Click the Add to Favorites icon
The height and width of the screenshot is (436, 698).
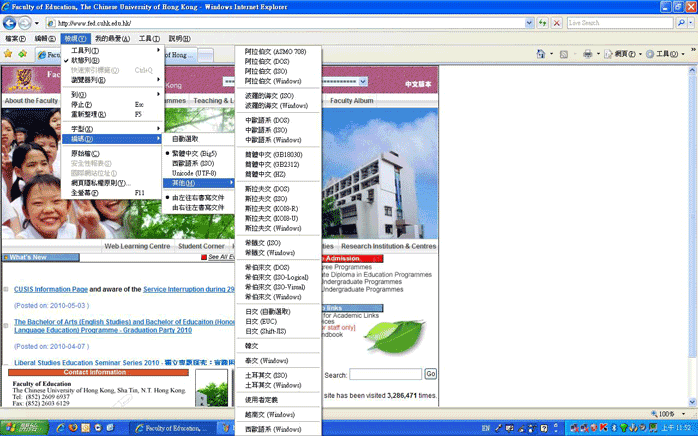(x=23, y=54)
